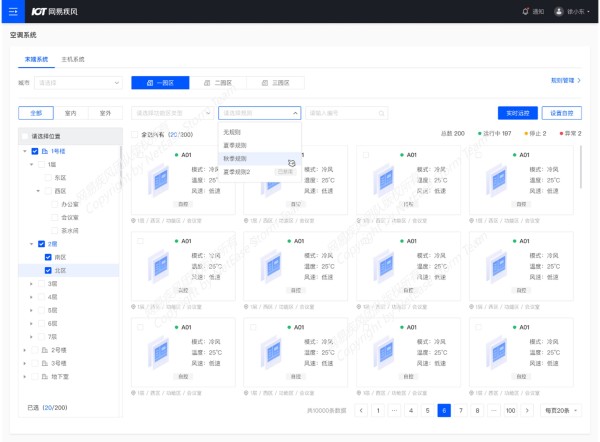Open notifications via the bell icon
600x442 pixels.
526,11
